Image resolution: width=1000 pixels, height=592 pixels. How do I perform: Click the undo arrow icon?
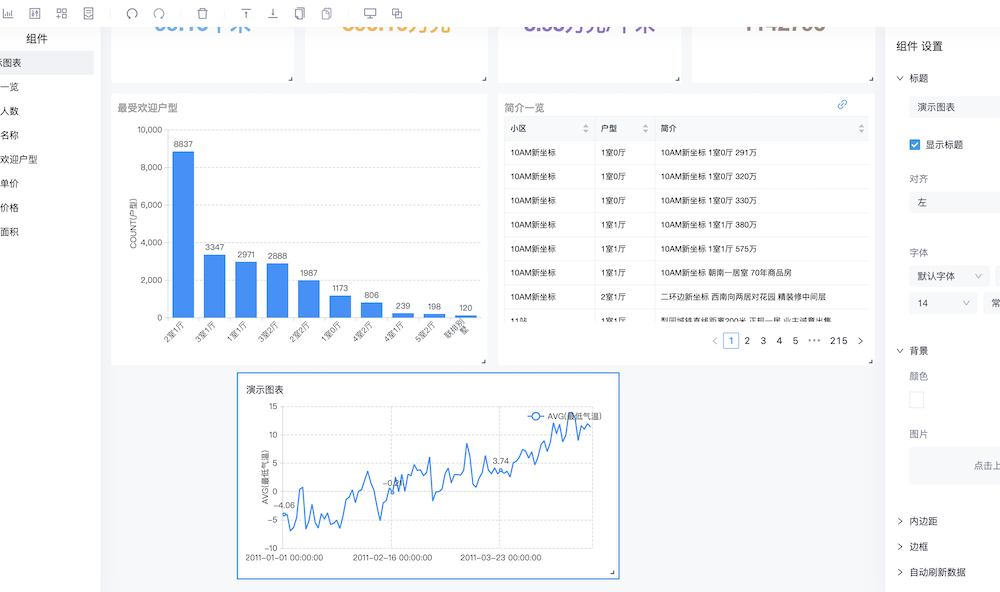[132, 14]
